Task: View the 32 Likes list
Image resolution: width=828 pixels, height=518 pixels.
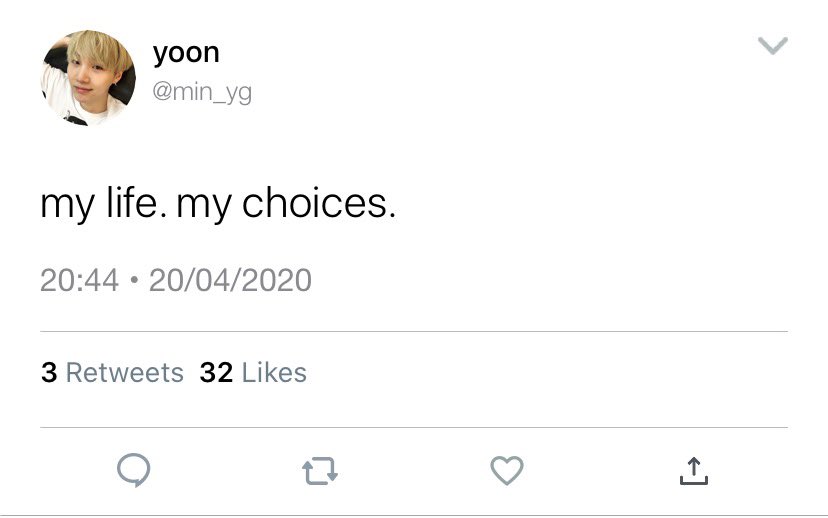Action: click(x=253, y=372)
